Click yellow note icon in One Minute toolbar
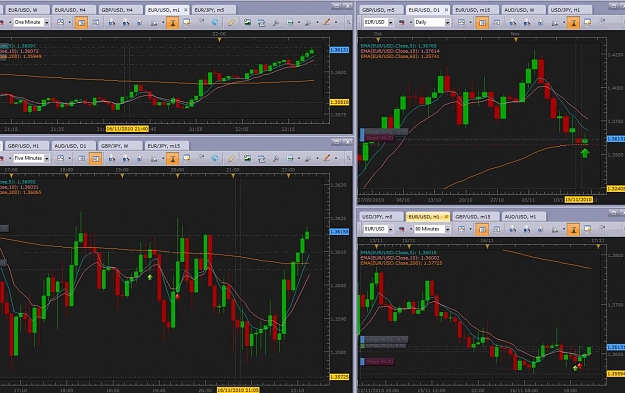 pos(187,23)
